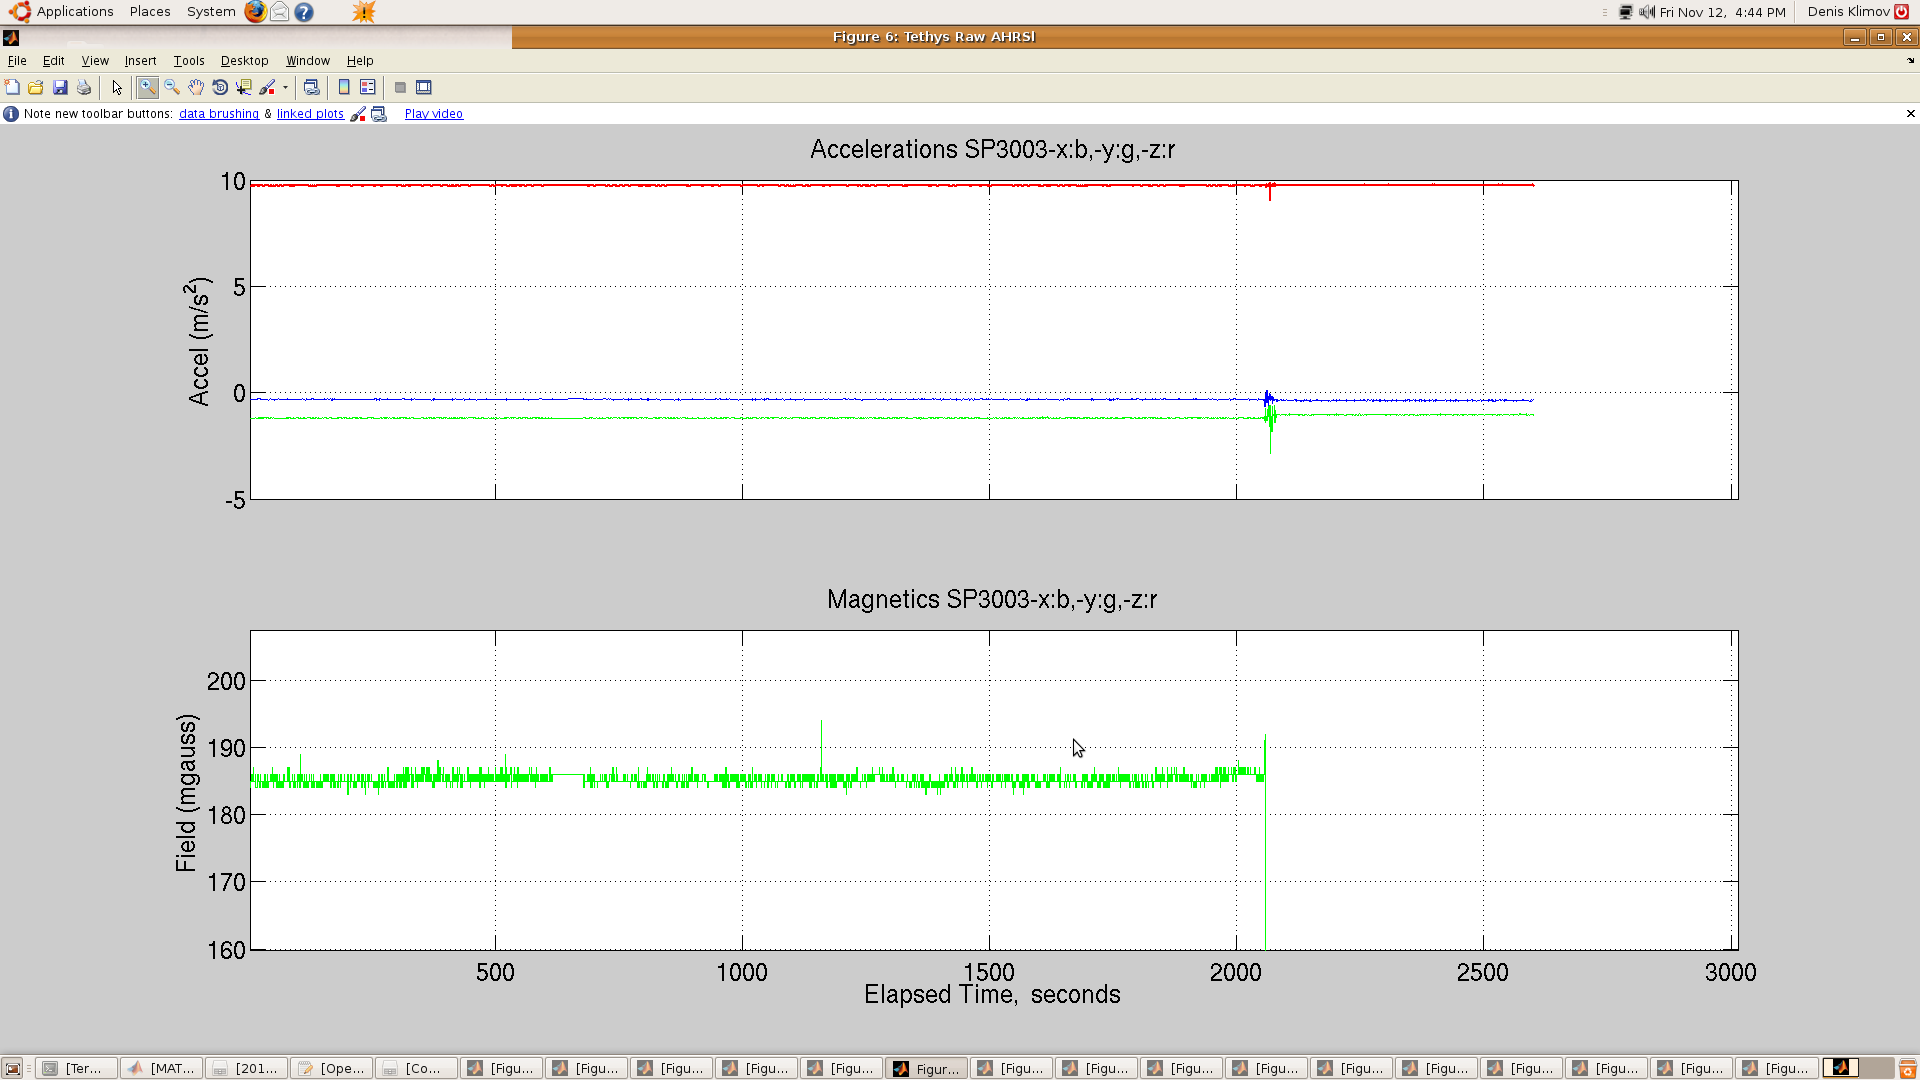
Task: Click the Elapsed Time axis label
Action: coord(992,995)
